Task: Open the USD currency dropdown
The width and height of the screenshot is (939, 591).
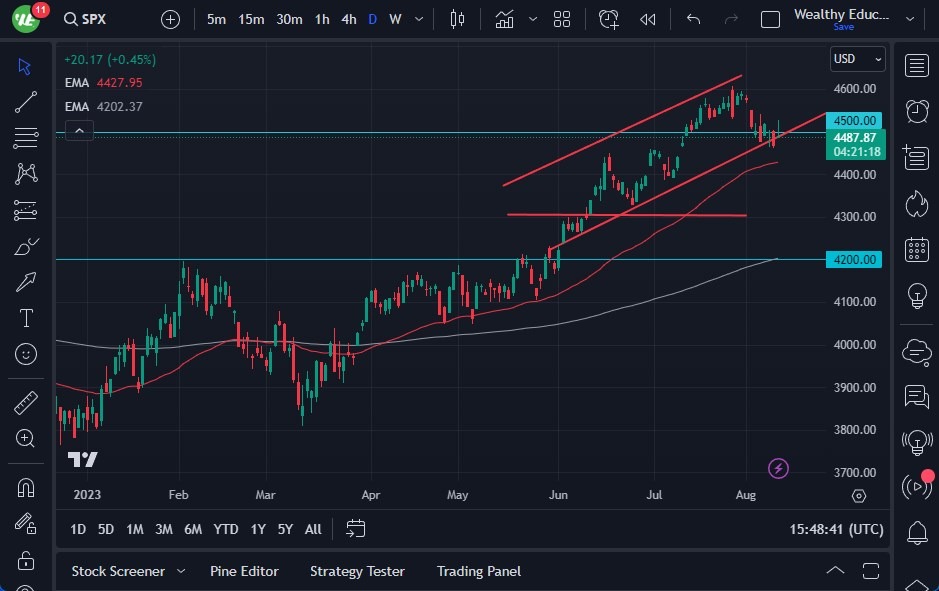Action: 857,59
